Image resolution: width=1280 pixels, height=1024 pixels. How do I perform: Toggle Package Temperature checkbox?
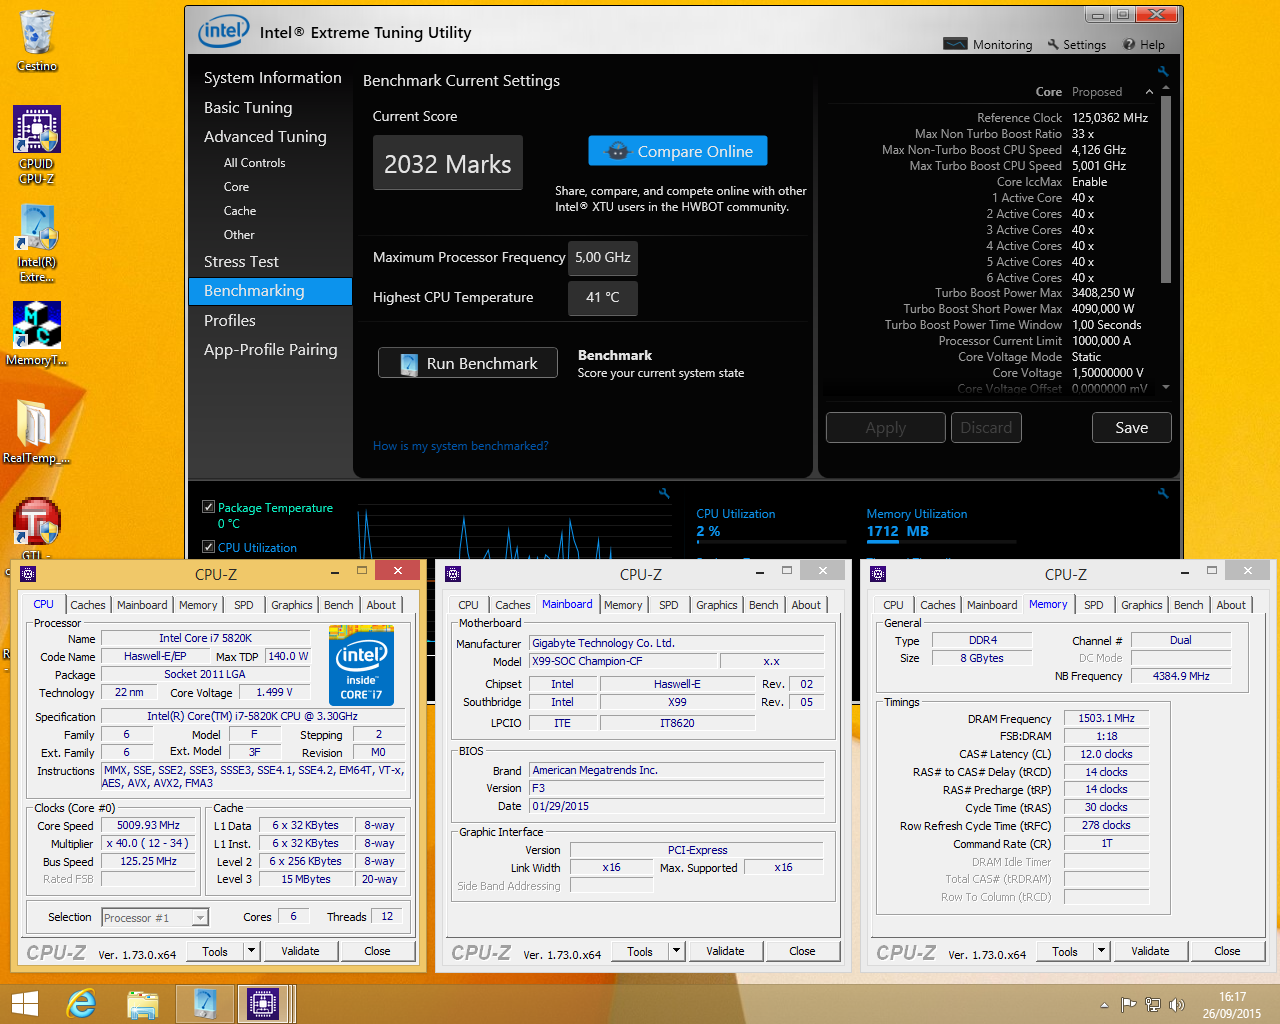pos(208,507)
